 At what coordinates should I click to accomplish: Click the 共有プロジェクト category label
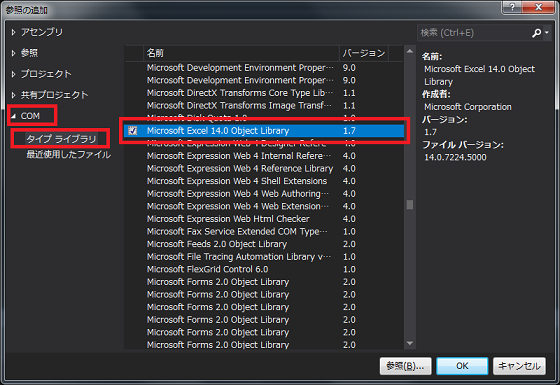54,95
